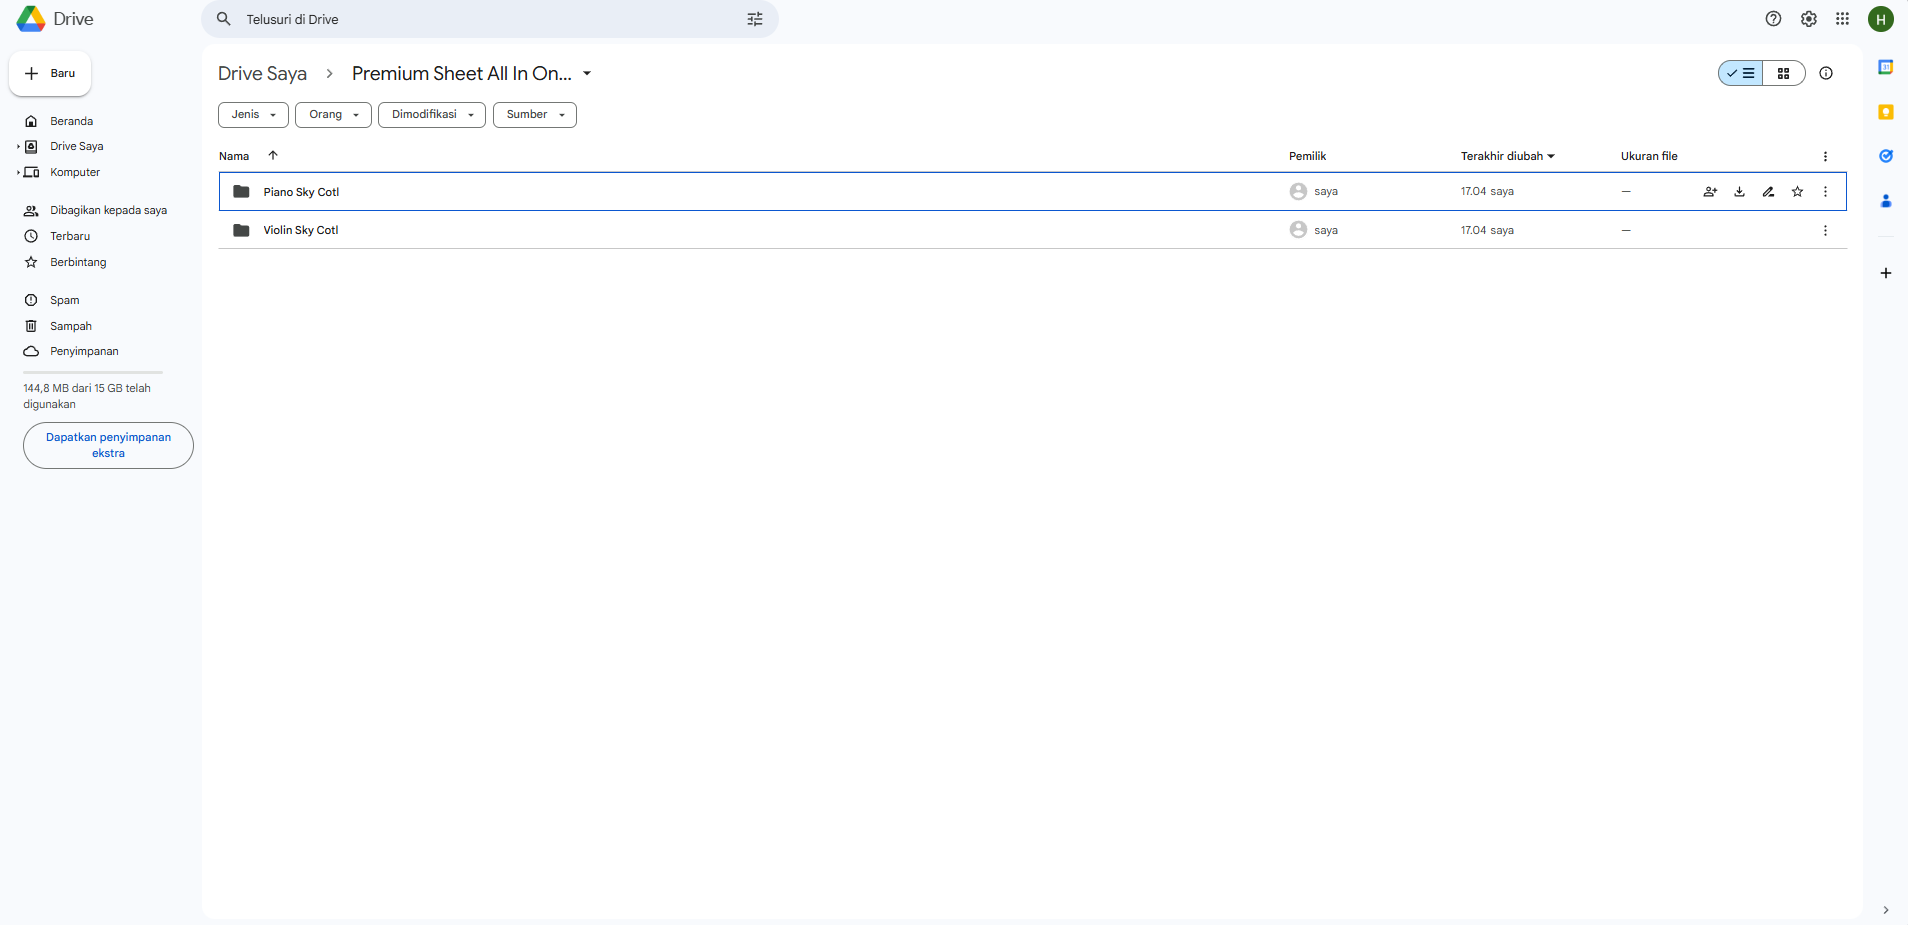The height and width of the screenshot is (925, 1908).
Task: Open the Jenis filter dropdown
Action: click(x=253, y=115)
